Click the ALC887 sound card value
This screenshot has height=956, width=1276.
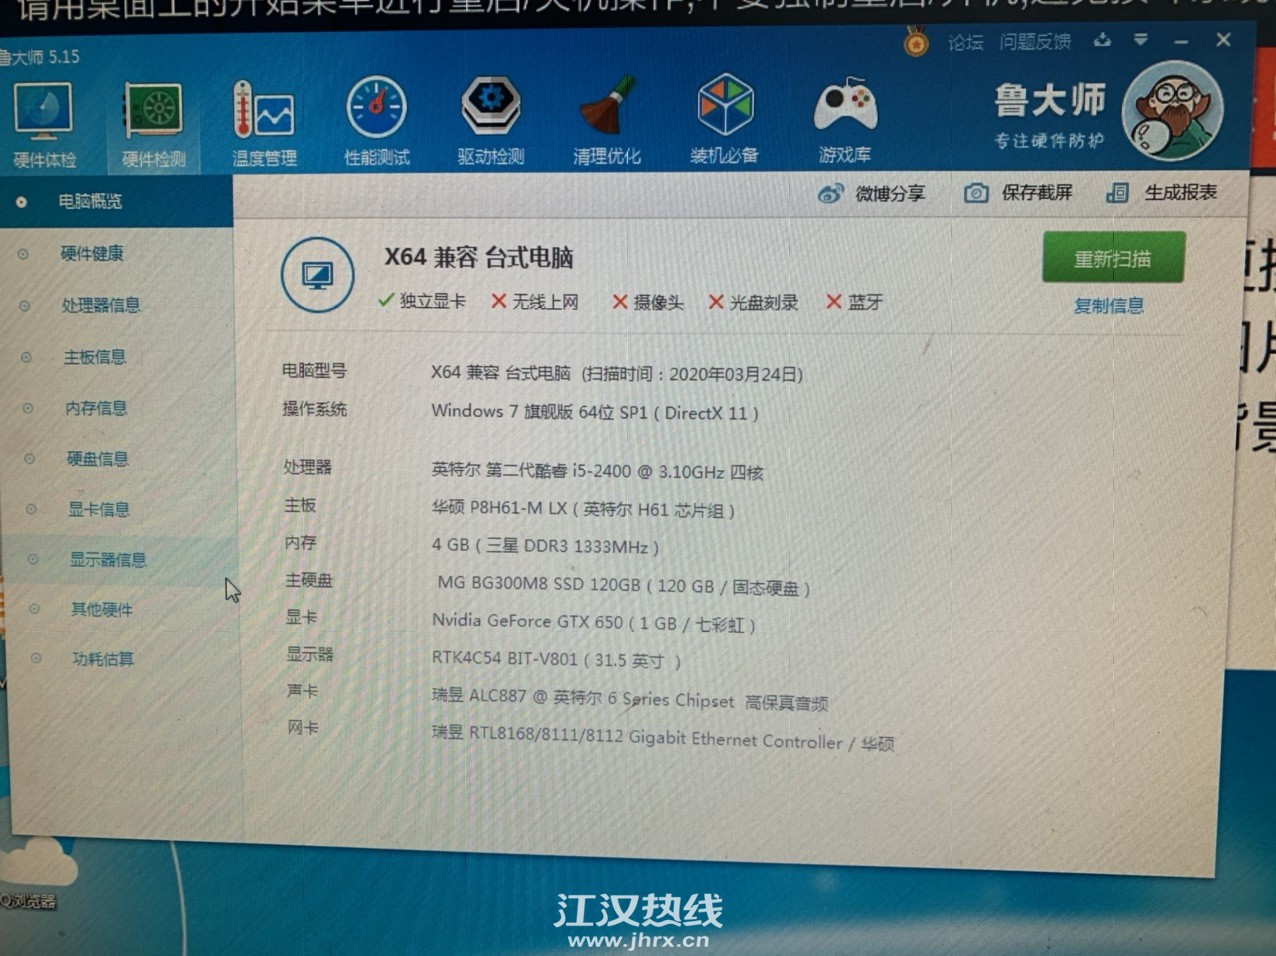click(630, 699)
